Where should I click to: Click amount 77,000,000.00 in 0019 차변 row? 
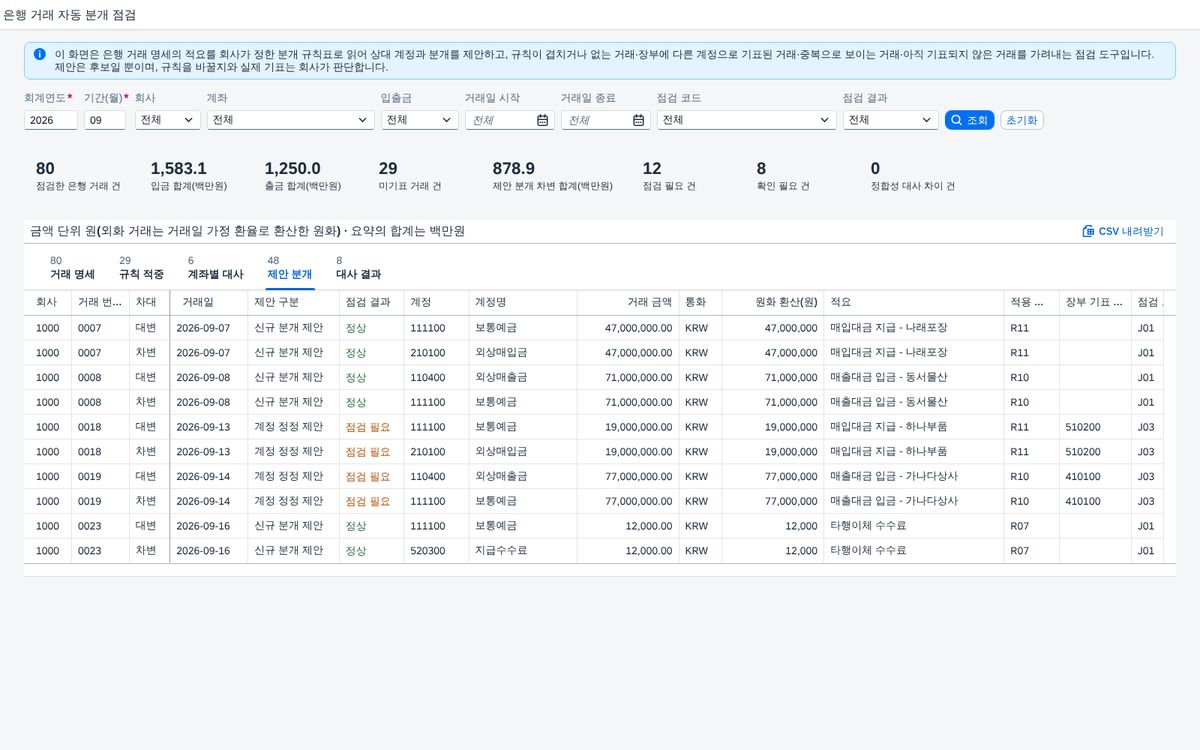coord(639,501)
